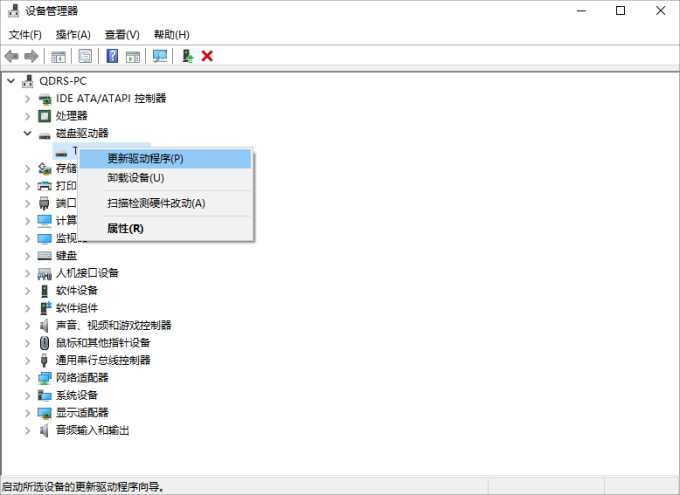Expand the 处理器 node

[x=28, y=116]
